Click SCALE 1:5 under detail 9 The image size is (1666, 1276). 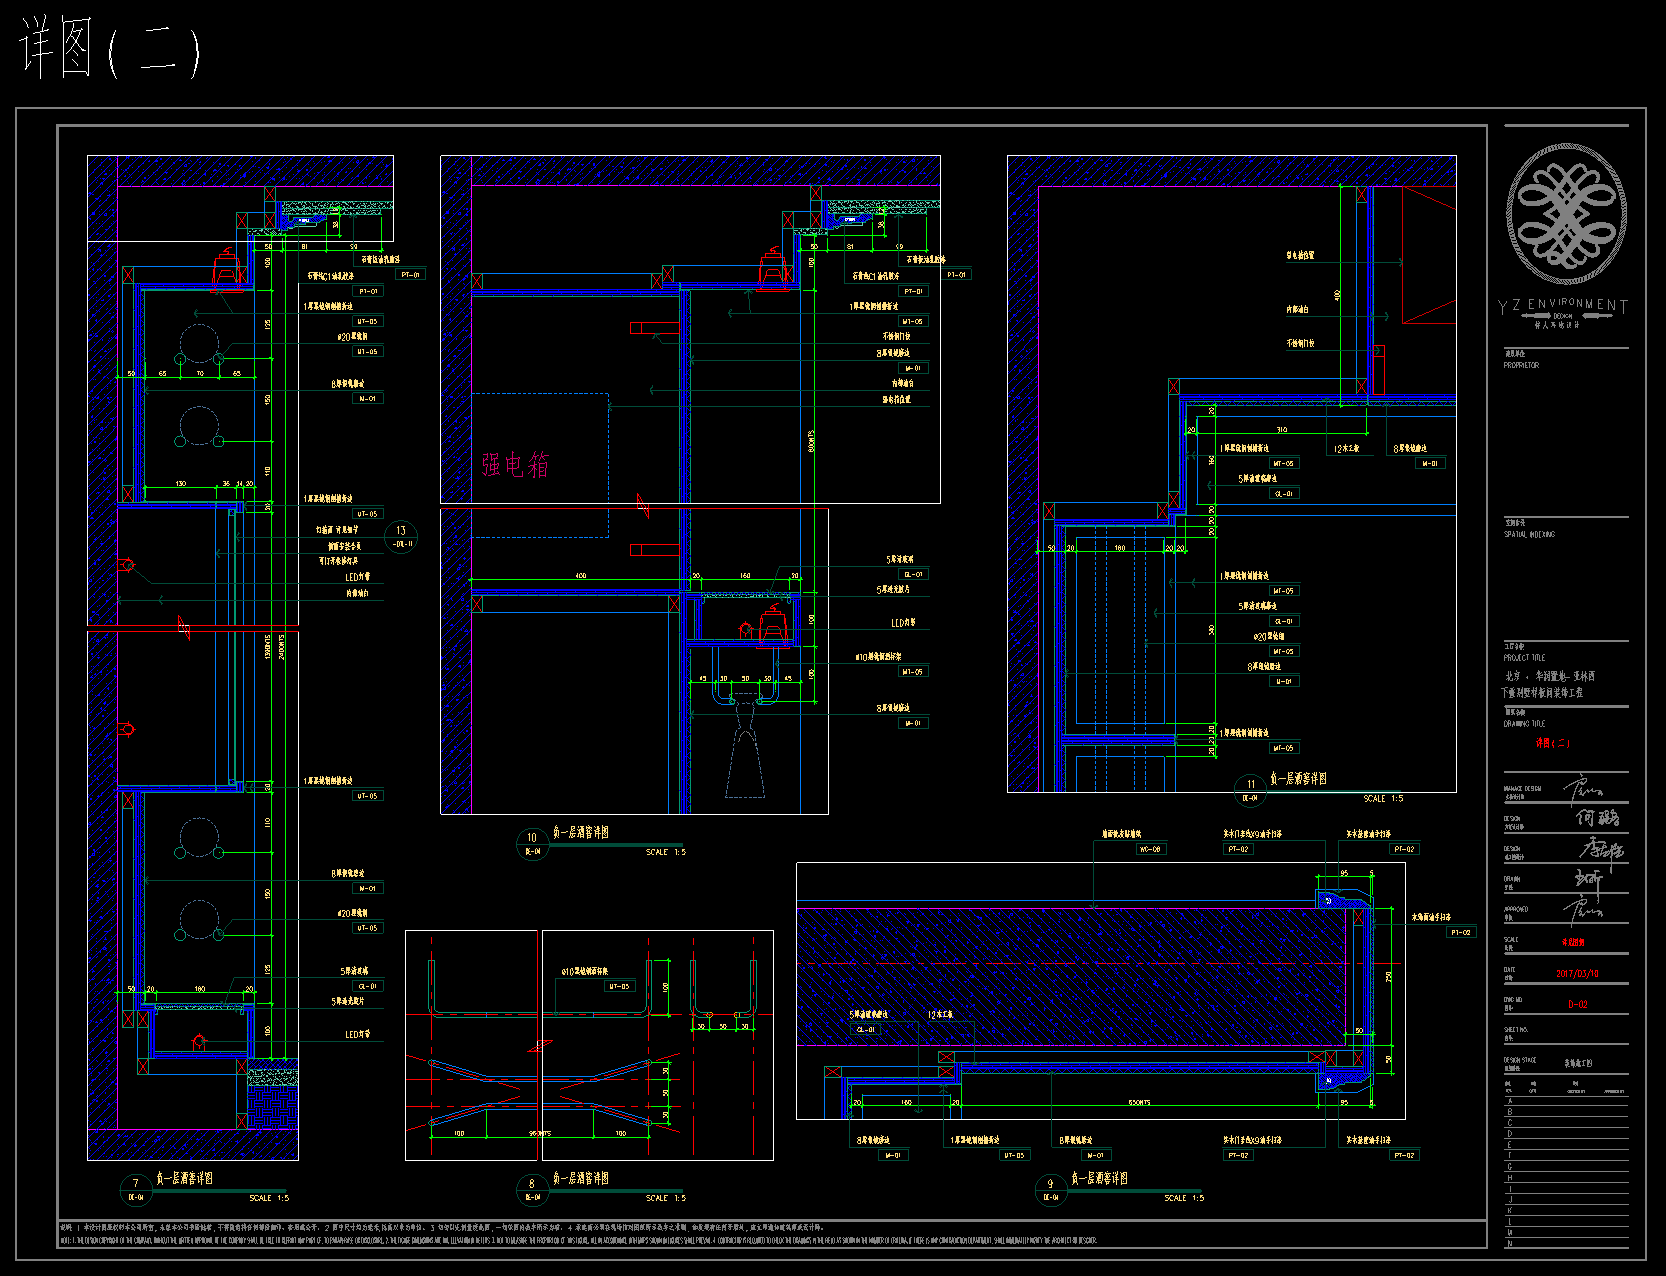(x=1184, y=1197)
